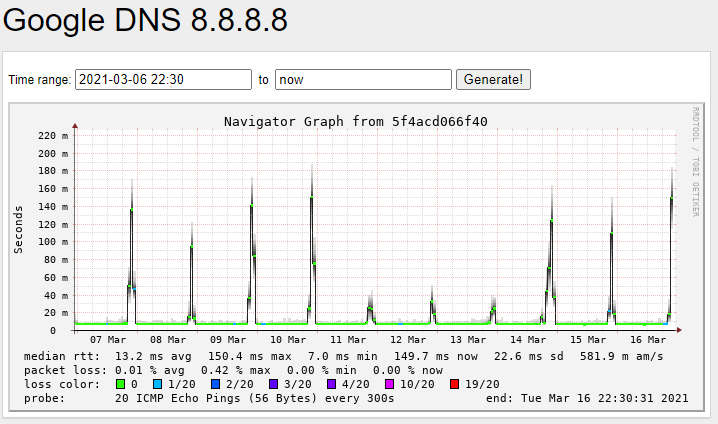Click the '08 Mar' axis label
Viewport: 718px width, 424px height.
click(168, 340)
